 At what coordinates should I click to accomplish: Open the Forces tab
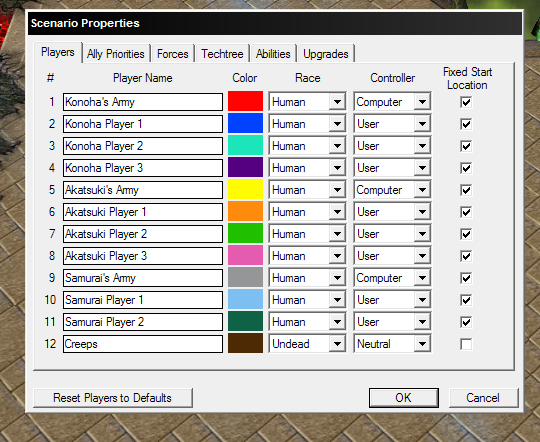coord(173,54)
